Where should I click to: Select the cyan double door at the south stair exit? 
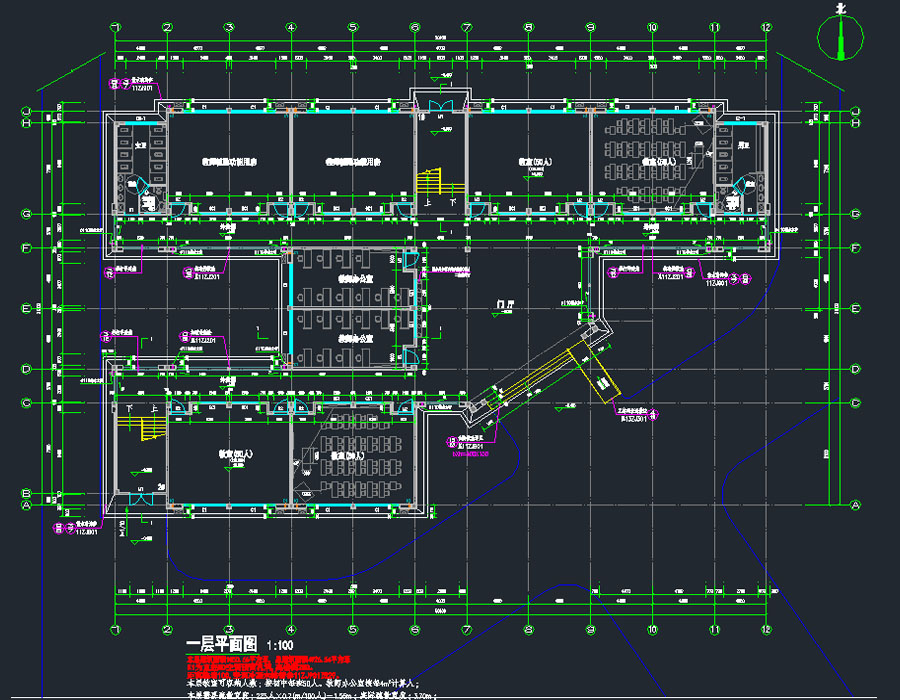tap(141, 499)
